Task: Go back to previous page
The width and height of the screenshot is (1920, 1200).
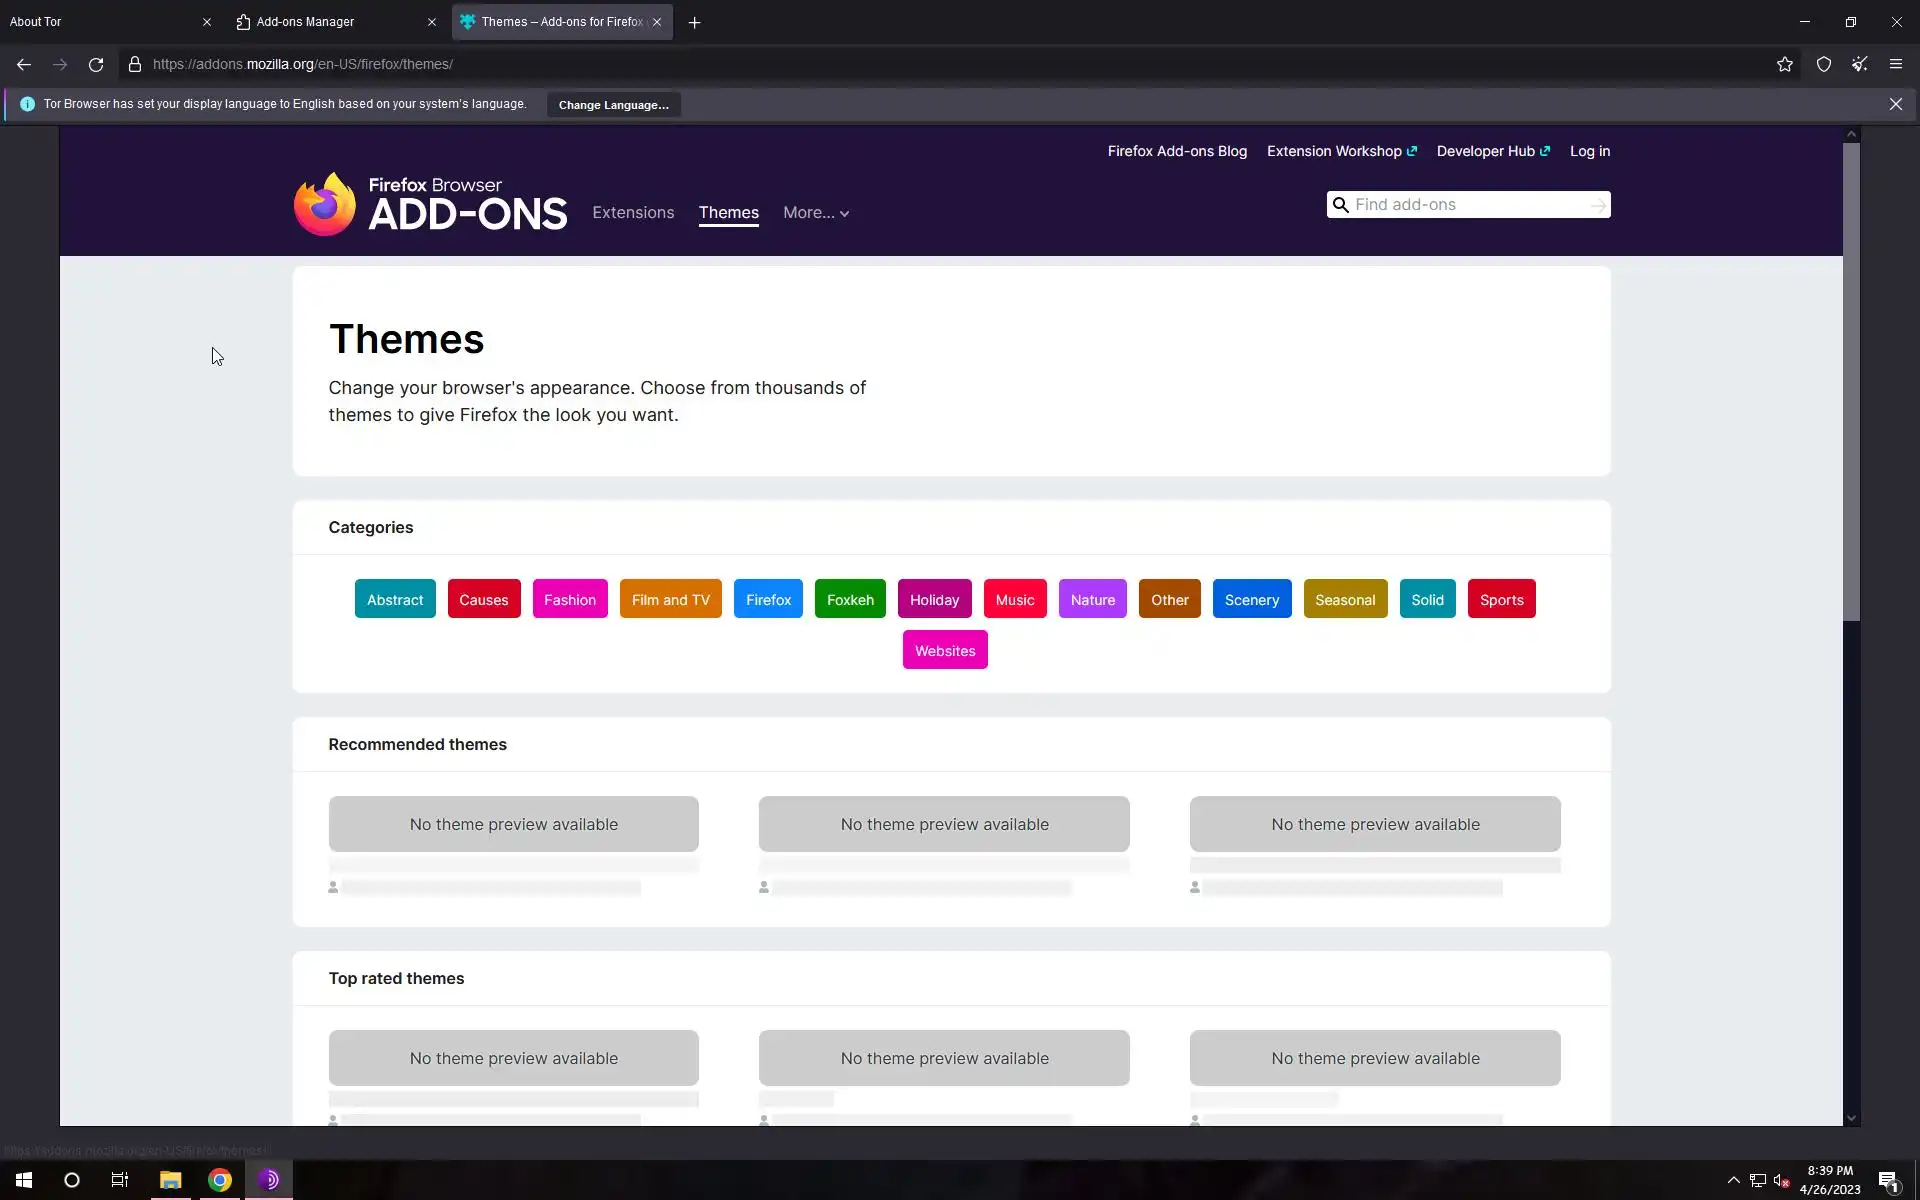Action: click(x=24, y=64)
